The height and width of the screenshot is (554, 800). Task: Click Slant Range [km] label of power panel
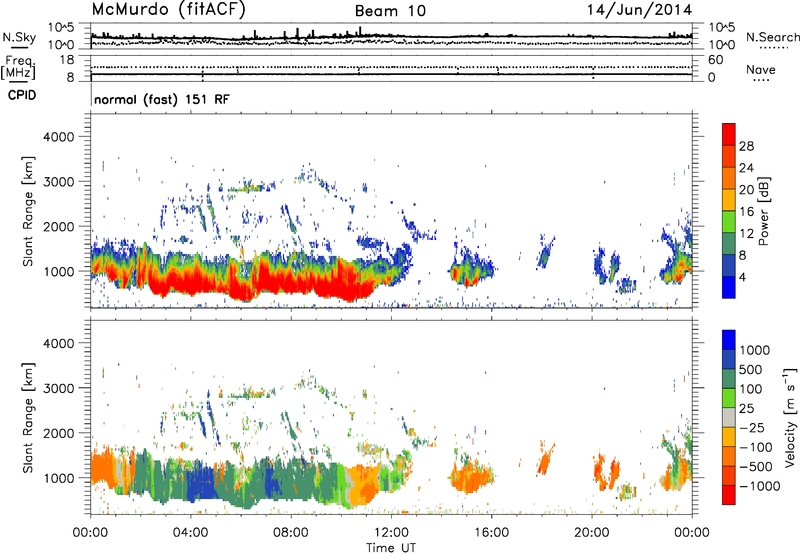[28, 211]
